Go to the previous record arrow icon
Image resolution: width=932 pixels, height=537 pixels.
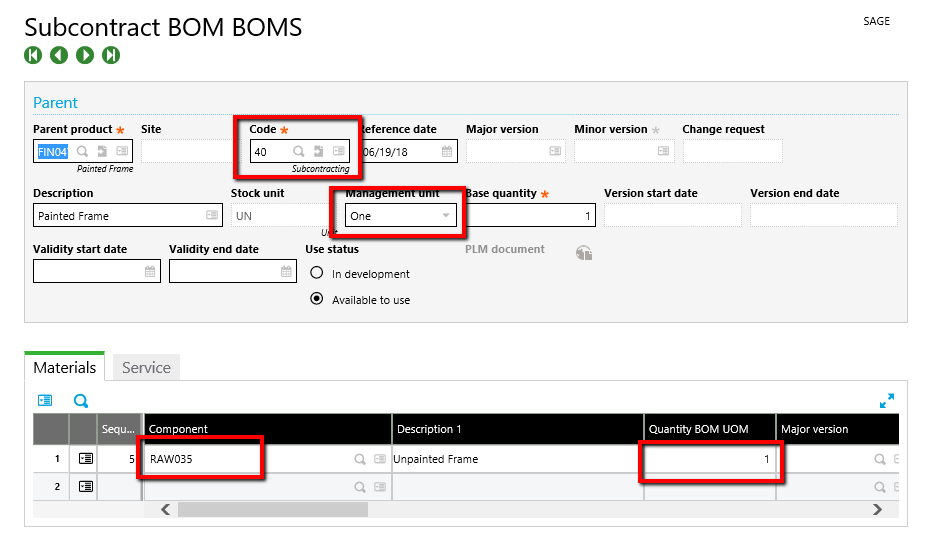click(59, 55)
